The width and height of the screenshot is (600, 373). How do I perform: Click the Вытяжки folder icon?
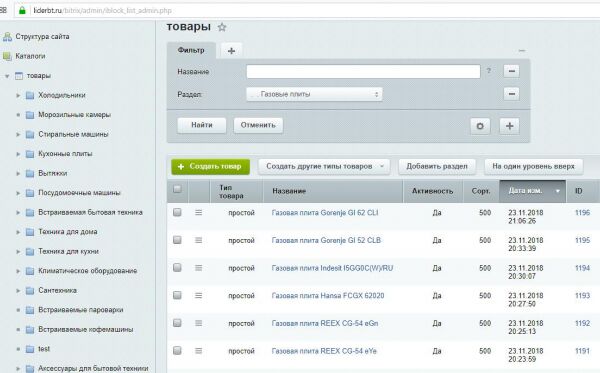30,173
